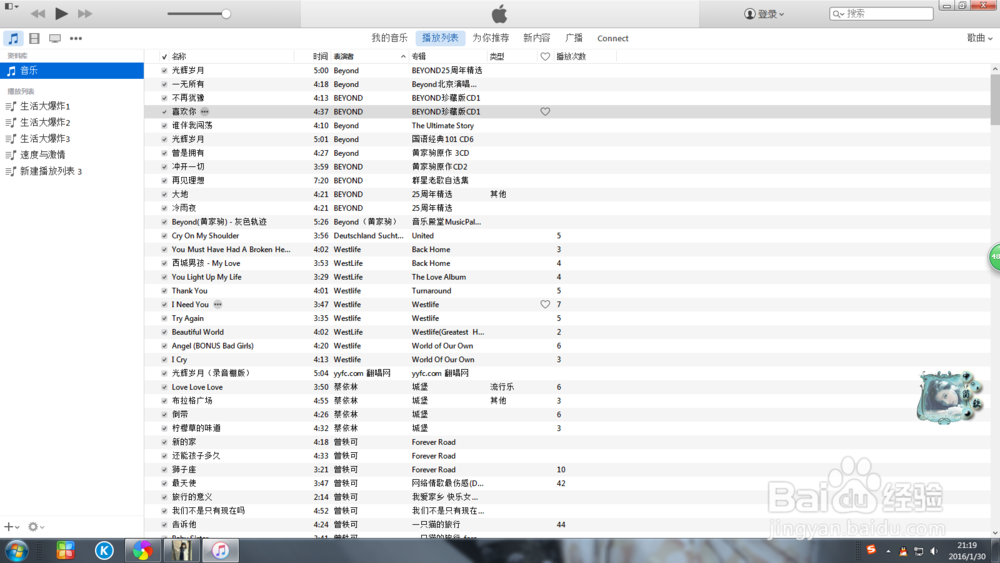Open the top-left window menu dropdown
Screen dimensions: 1000x563
[11, 6]
